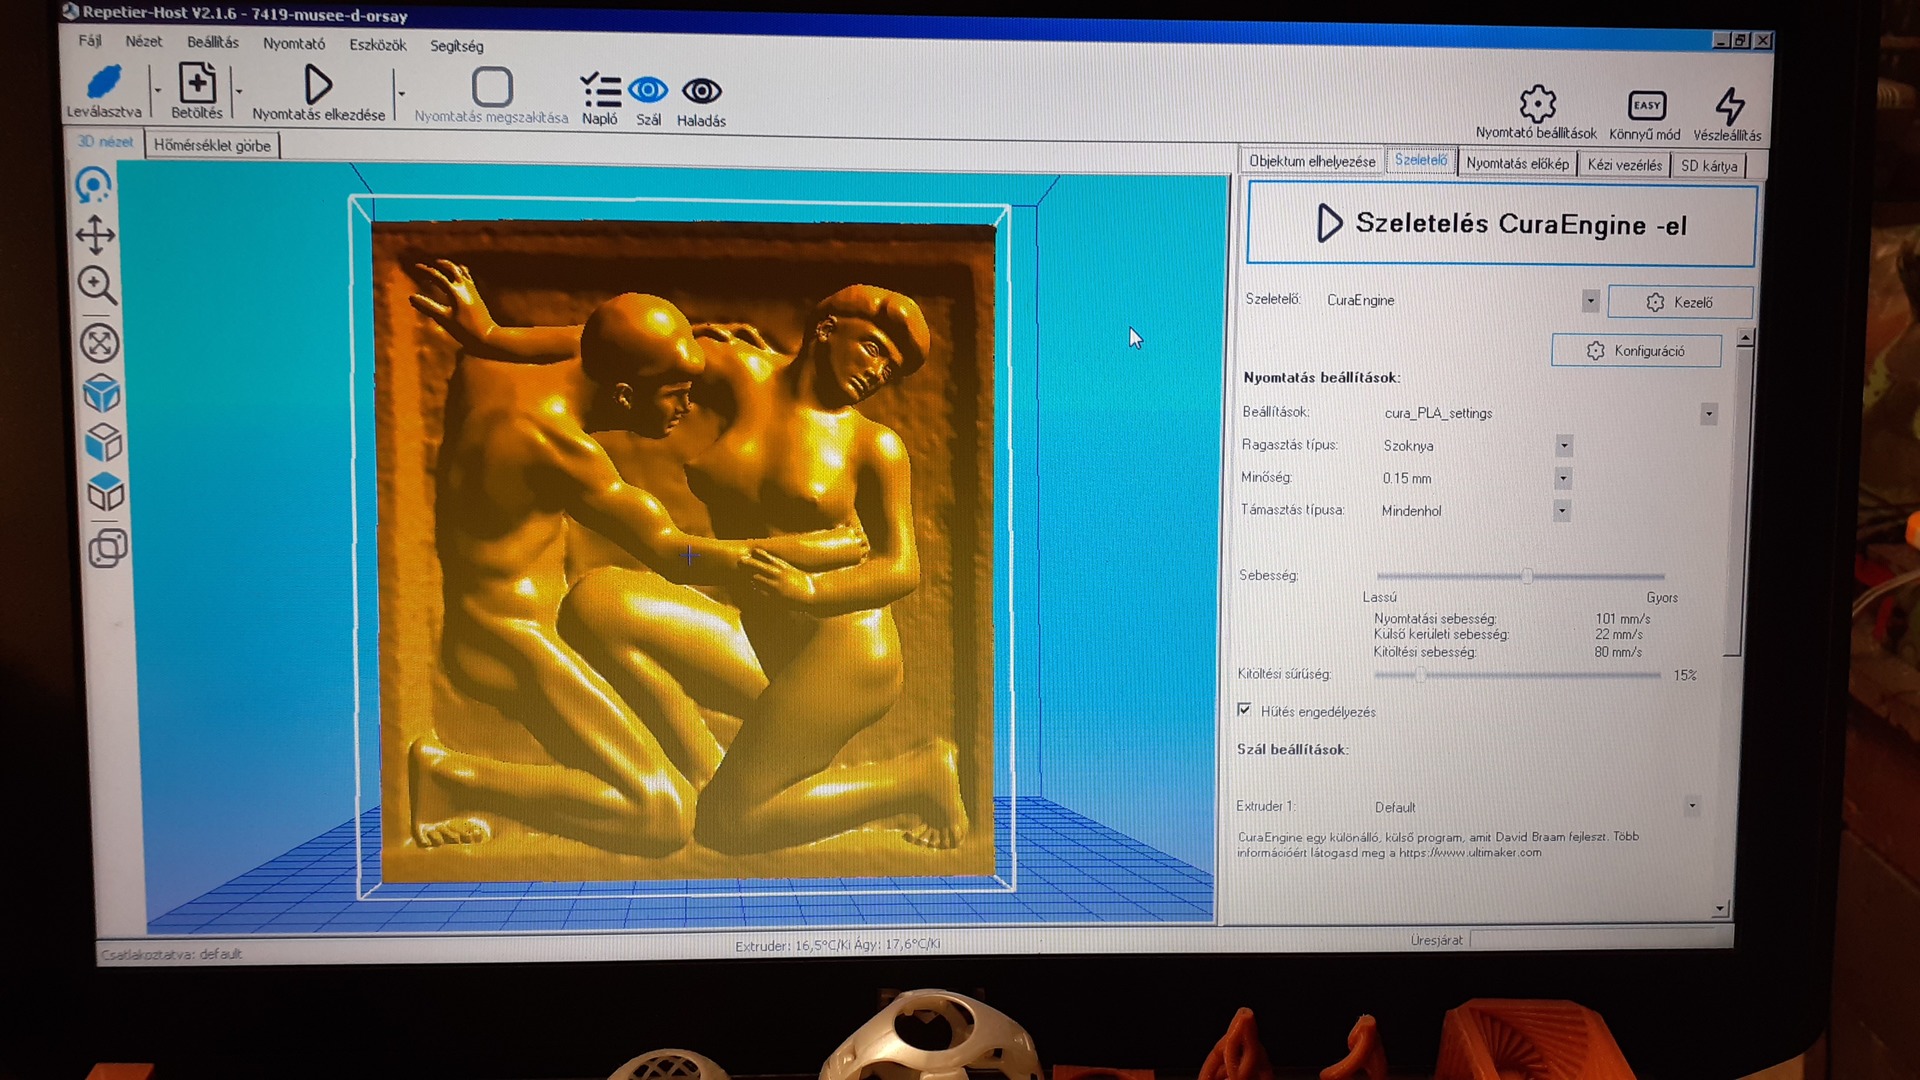Click the Konfiguráció button

point(1636,351)
